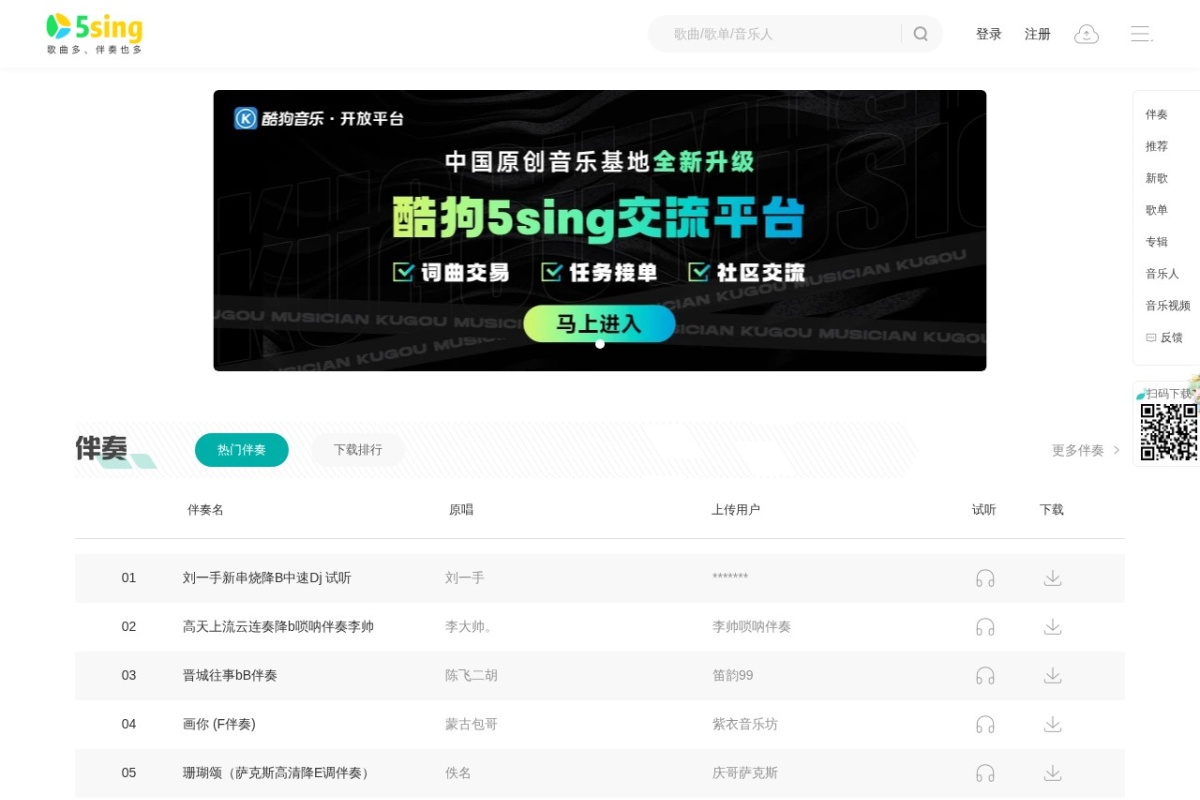Screen dimensions: 1200x800
Task: Open 歌单 in the right sidebar menu
Action: pos(1156,210)
